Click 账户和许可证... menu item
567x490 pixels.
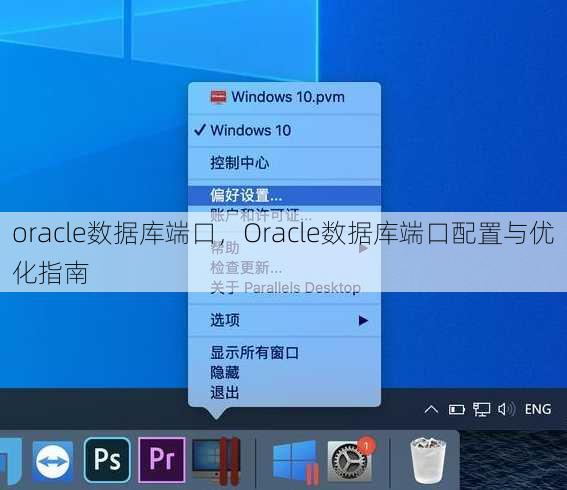[284, 215]
